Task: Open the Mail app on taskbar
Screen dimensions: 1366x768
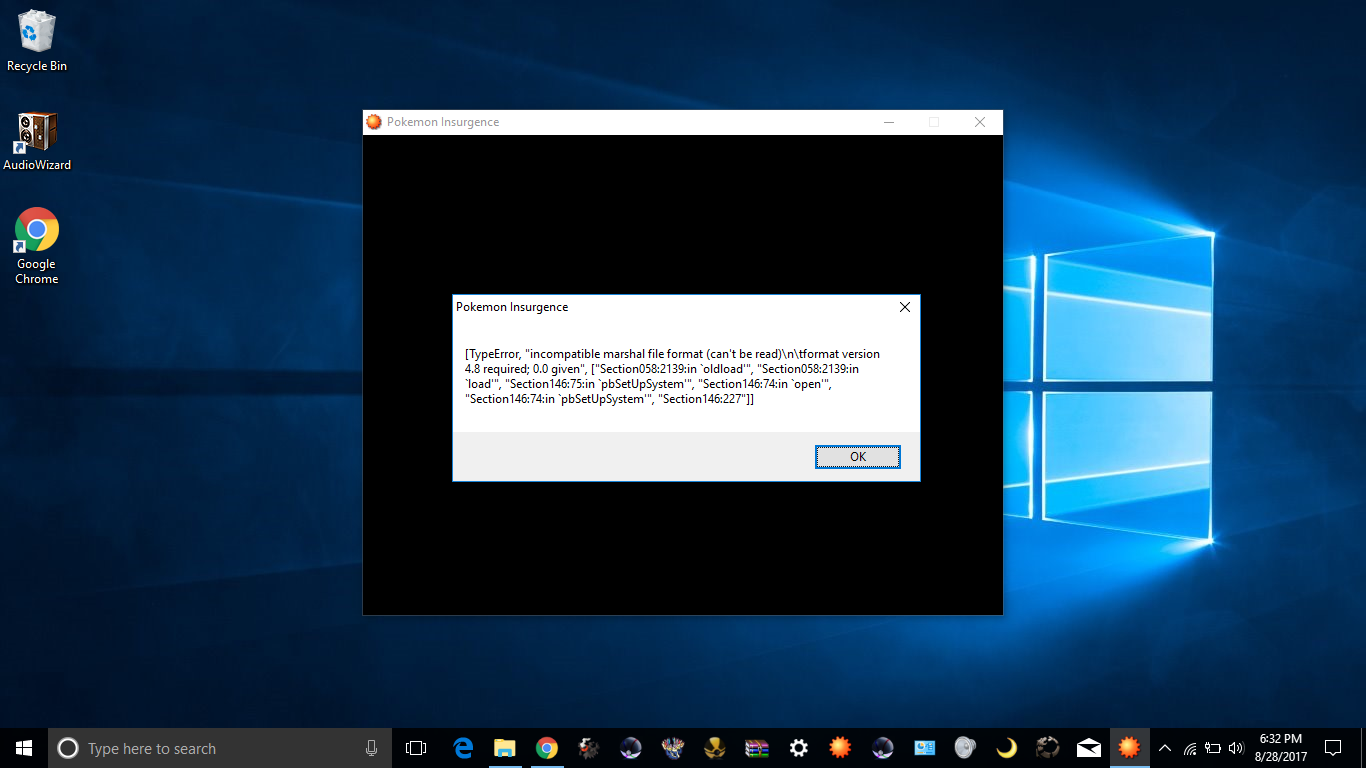Action: pos(1089,748)
